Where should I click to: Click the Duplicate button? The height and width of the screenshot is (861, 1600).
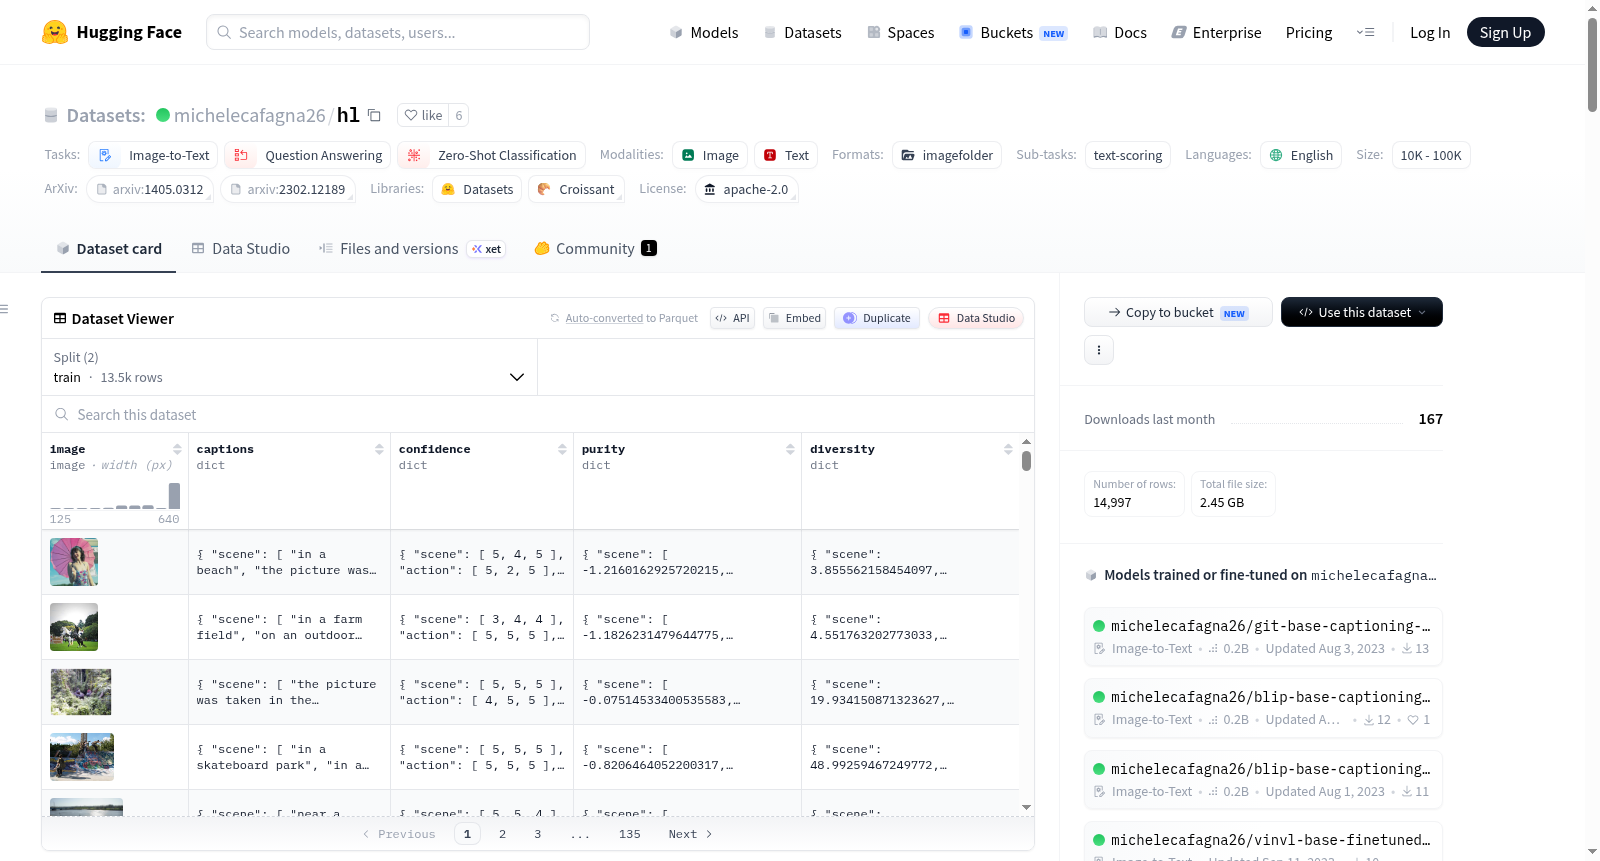tap(877, 318)
